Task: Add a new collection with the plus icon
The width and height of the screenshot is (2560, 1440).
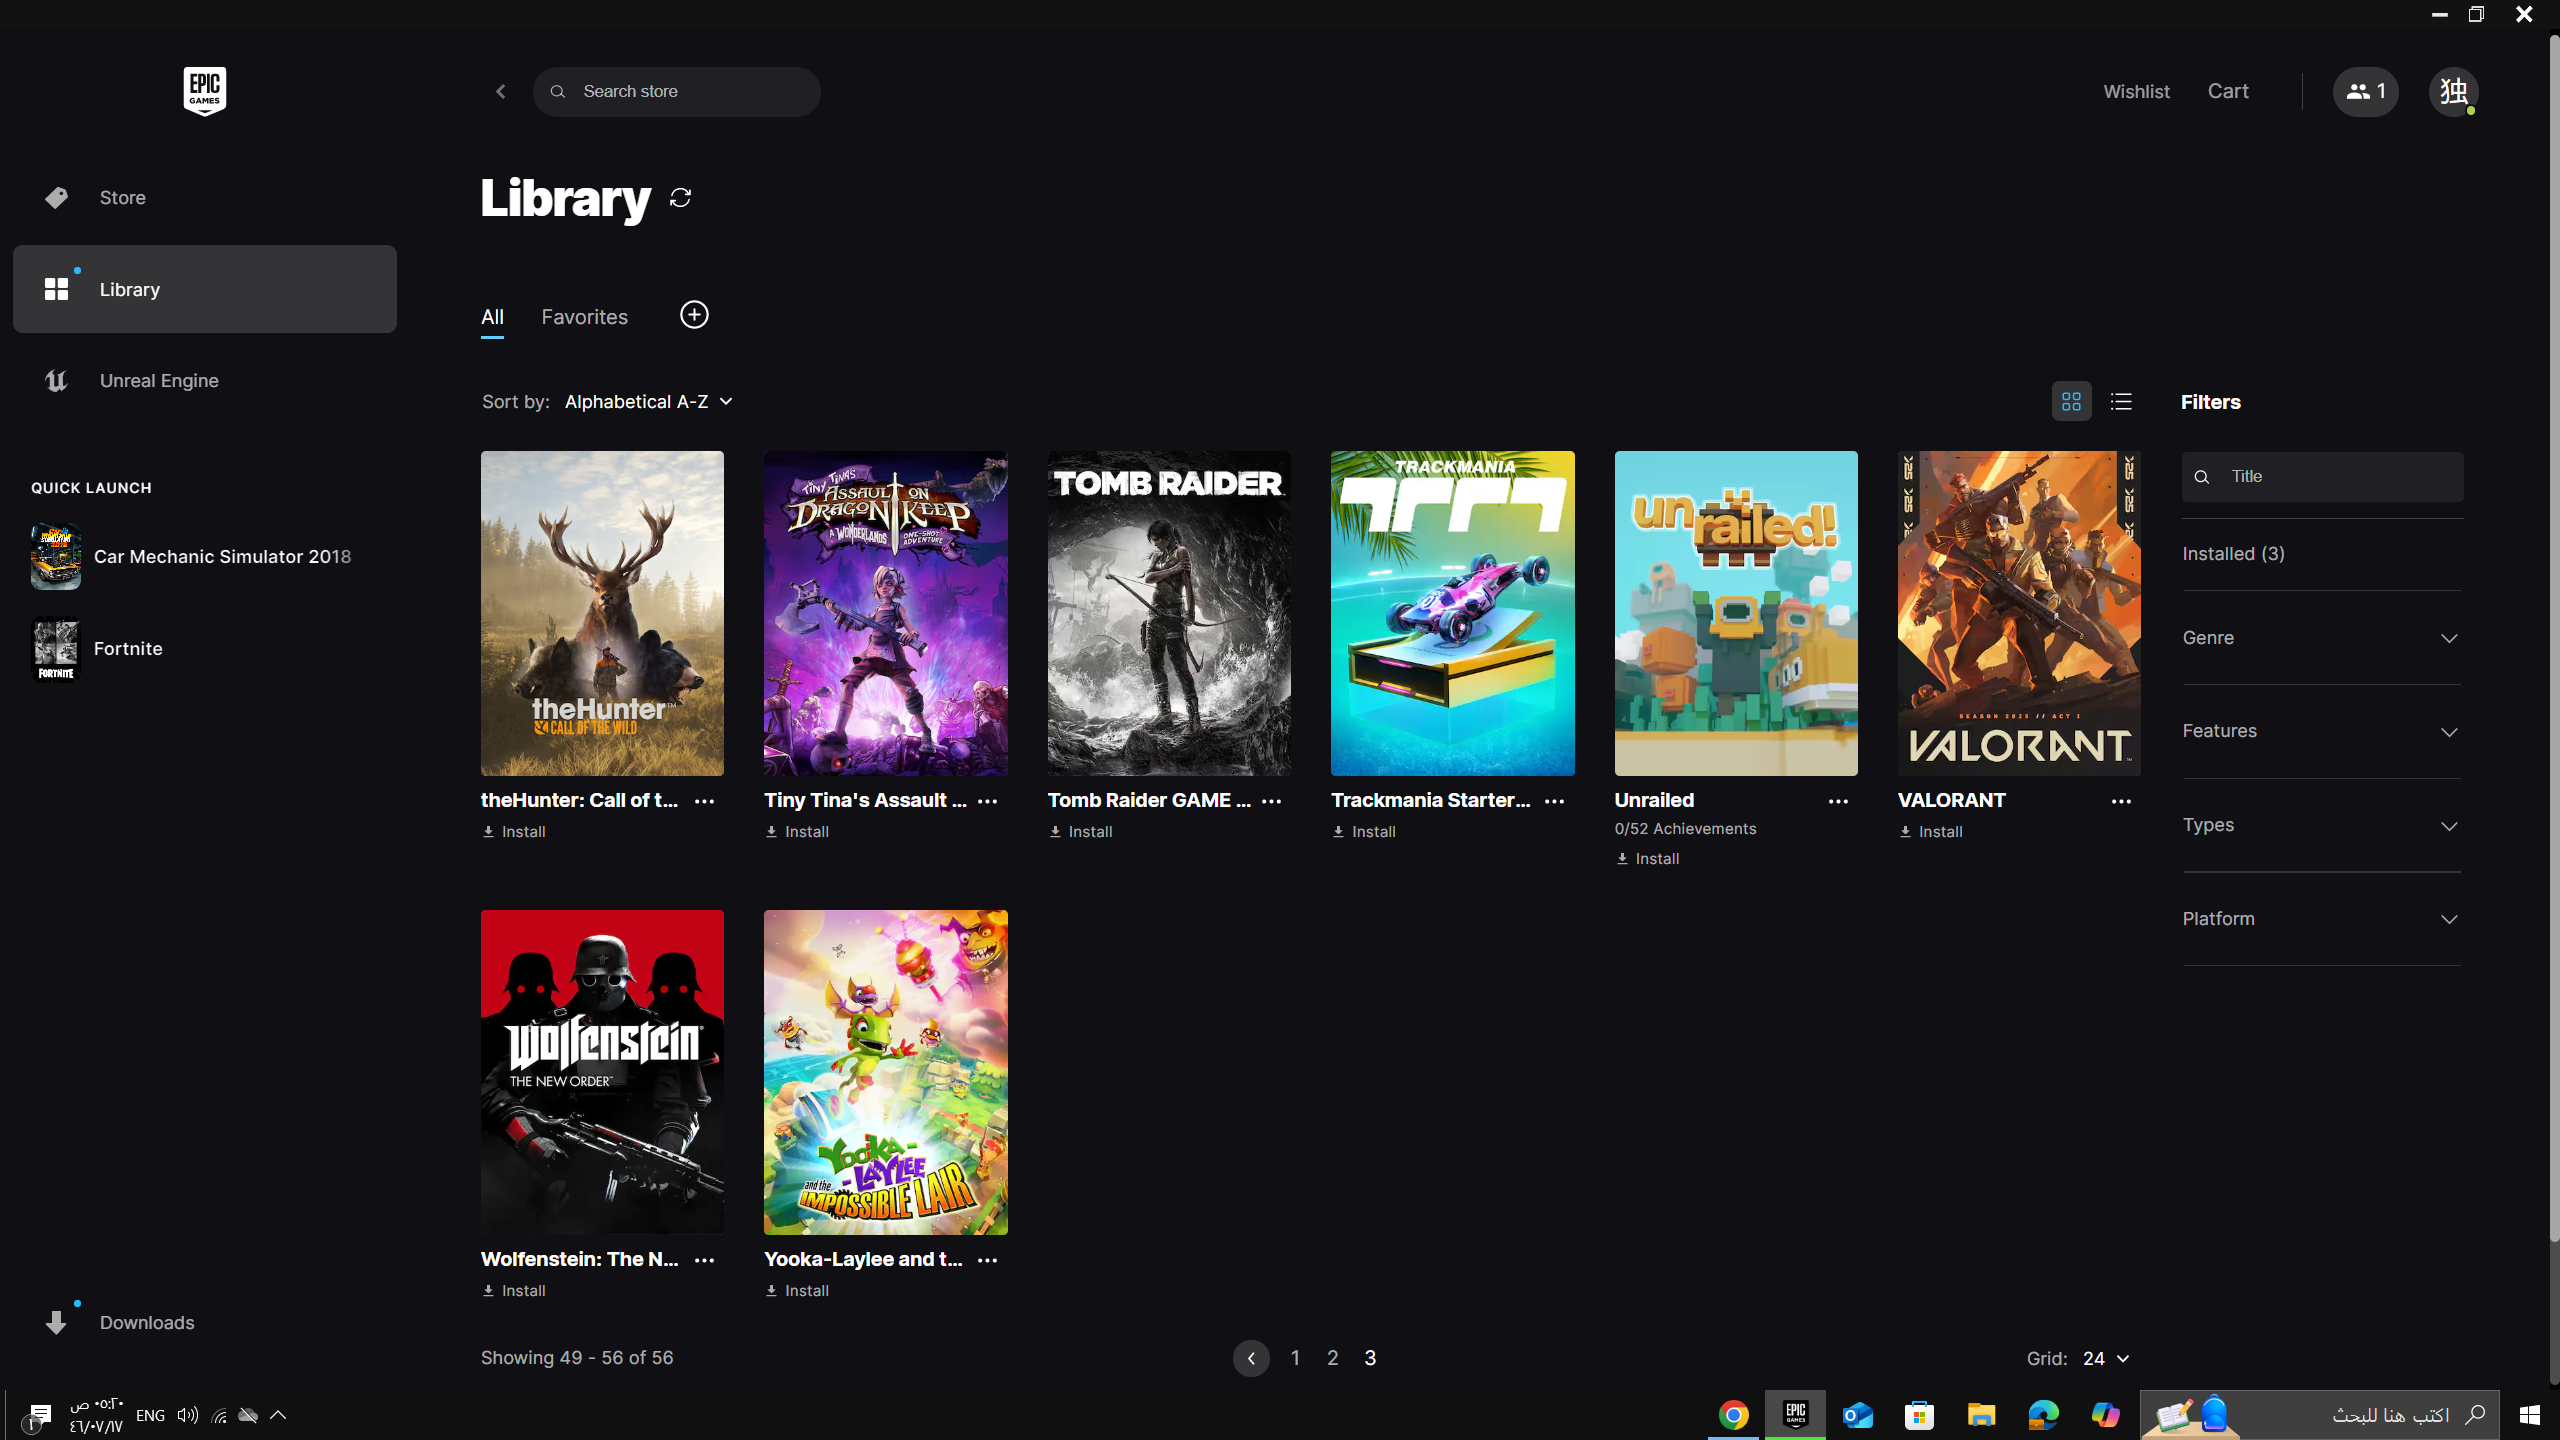Action: tap(694, 315)
